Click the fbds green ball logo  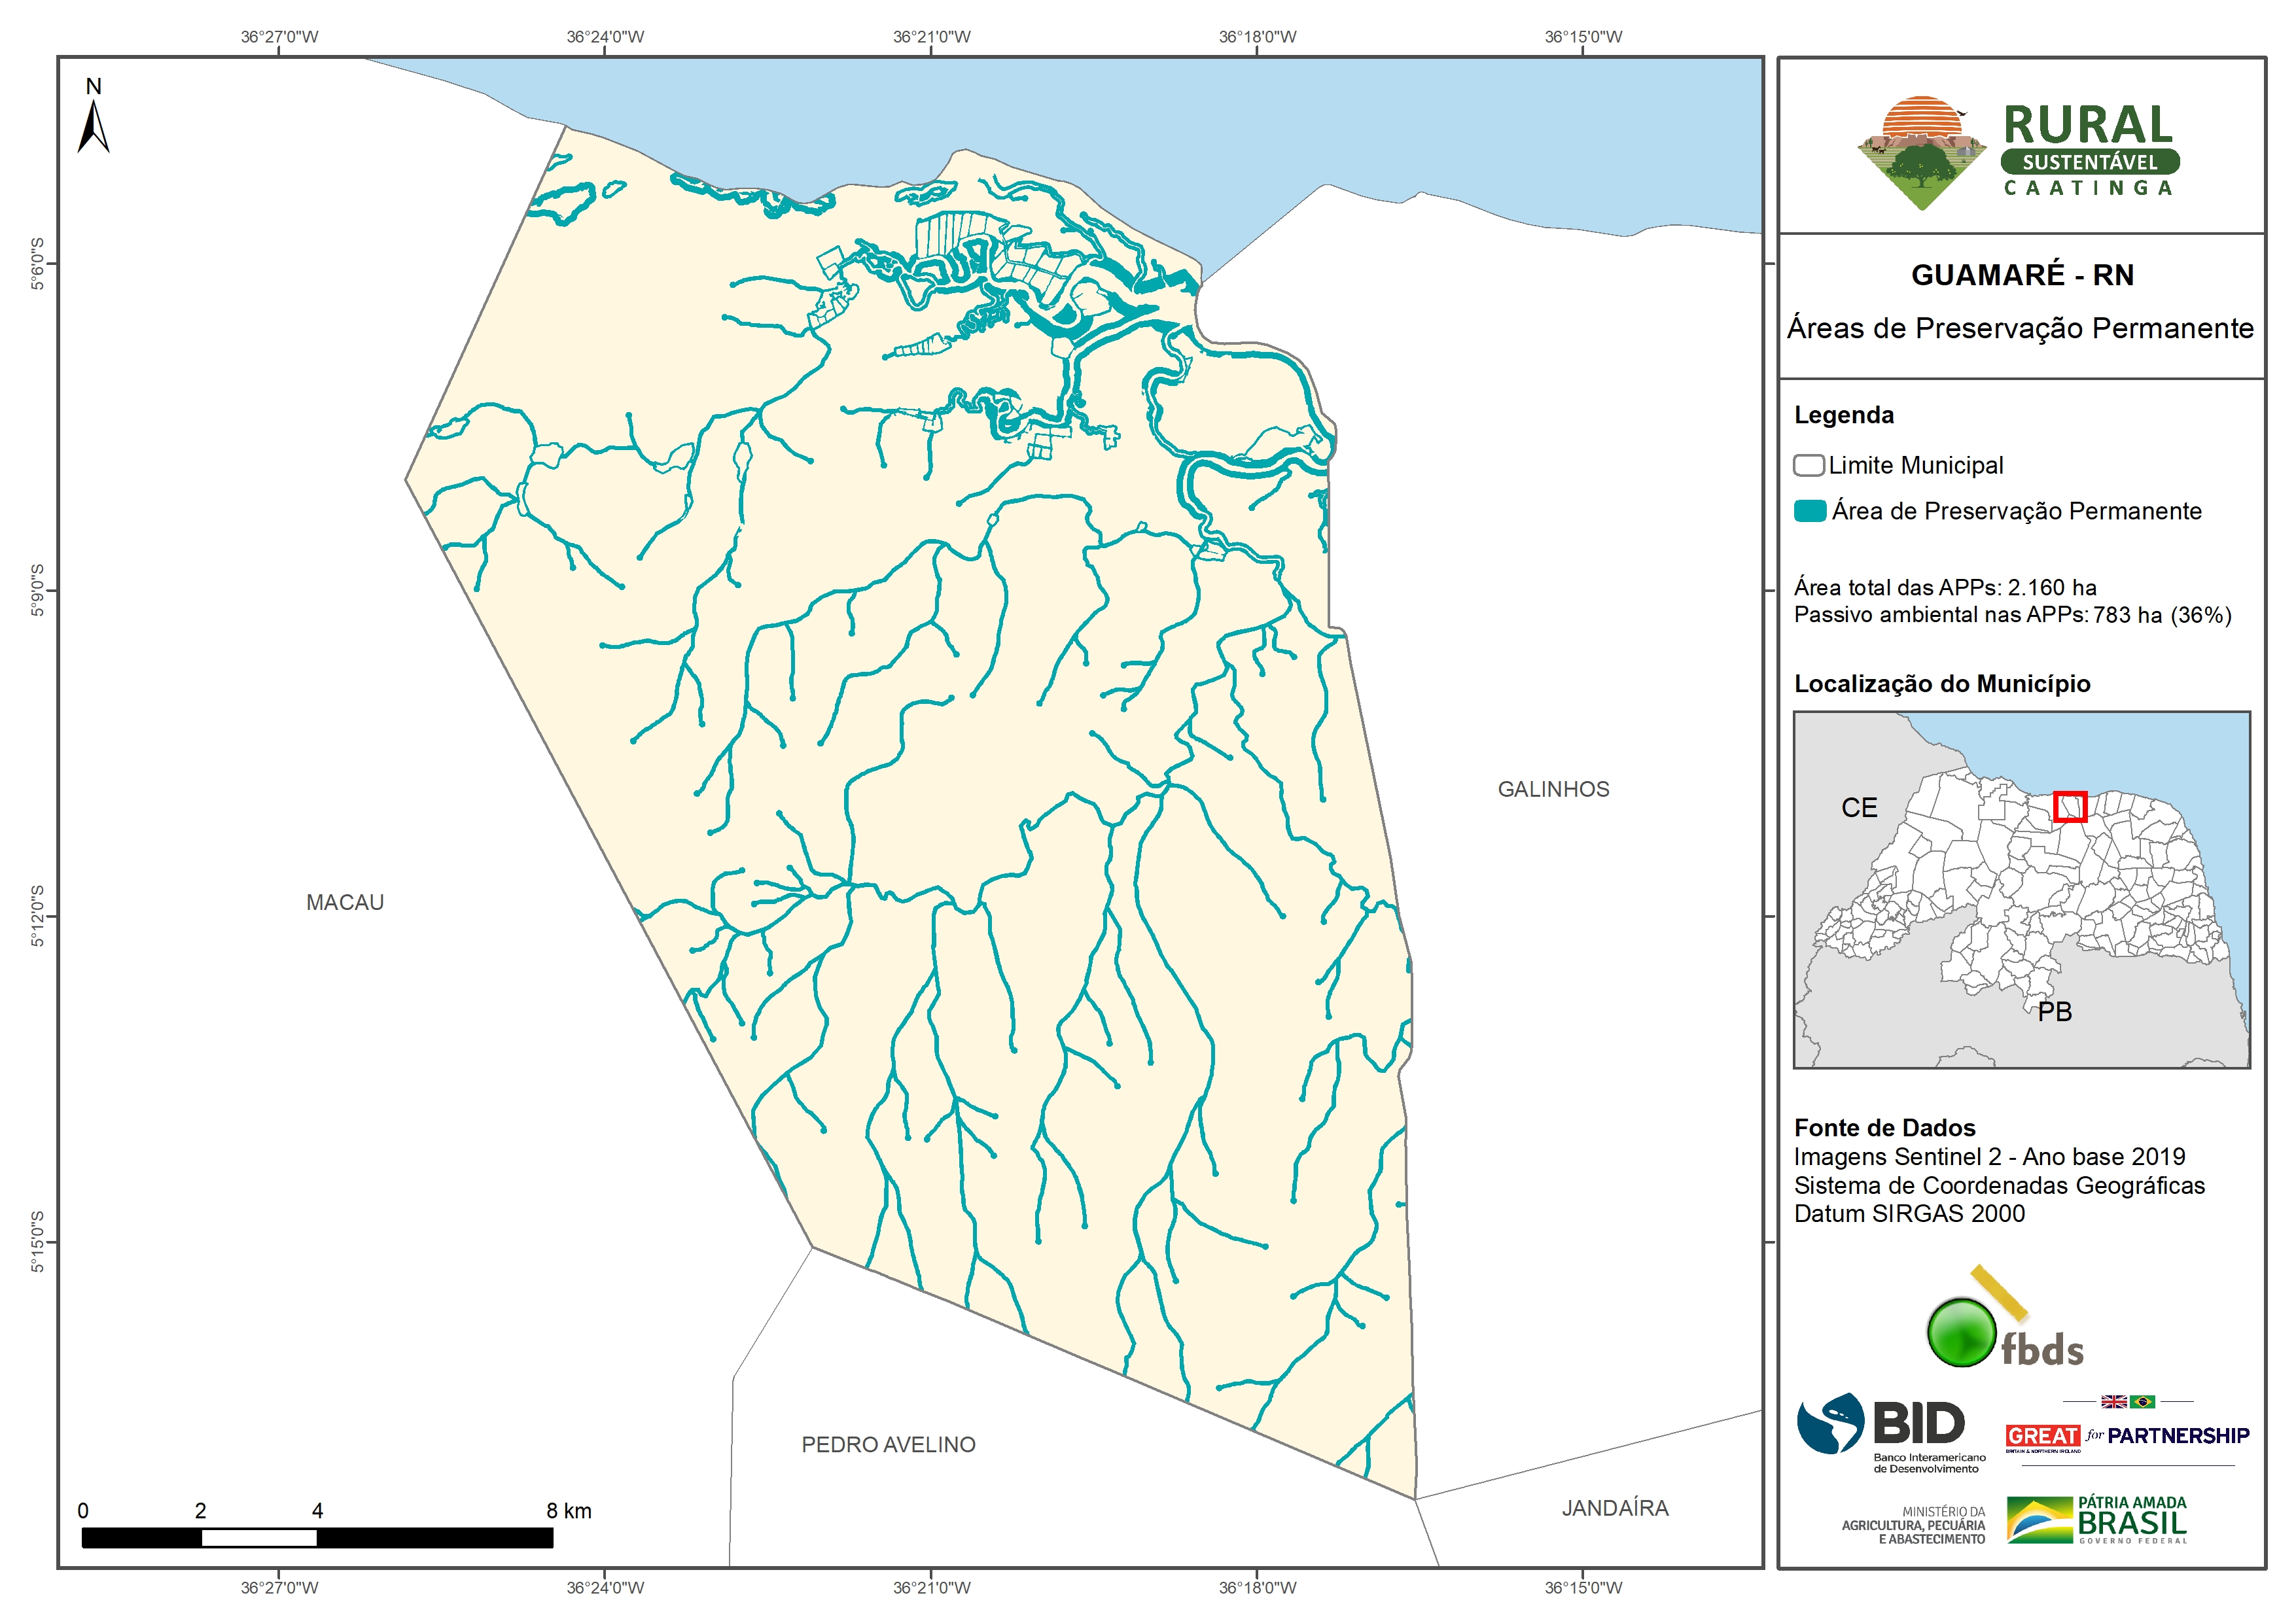[1961, 1332]
